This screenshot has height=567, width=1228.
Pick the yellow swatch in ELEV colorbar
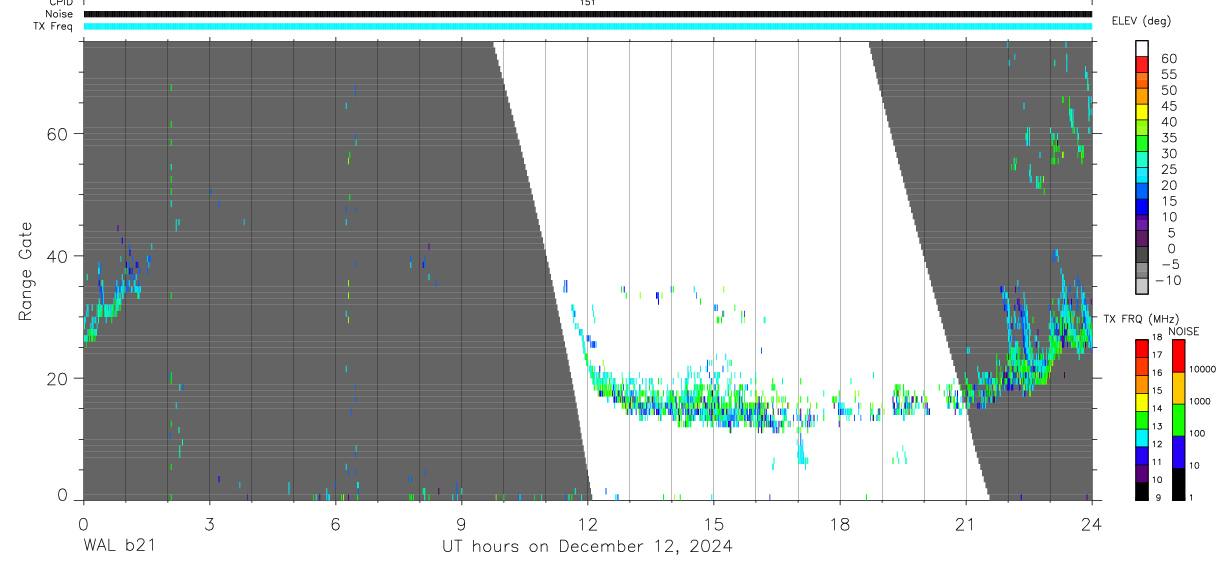tap(1142, 111)
